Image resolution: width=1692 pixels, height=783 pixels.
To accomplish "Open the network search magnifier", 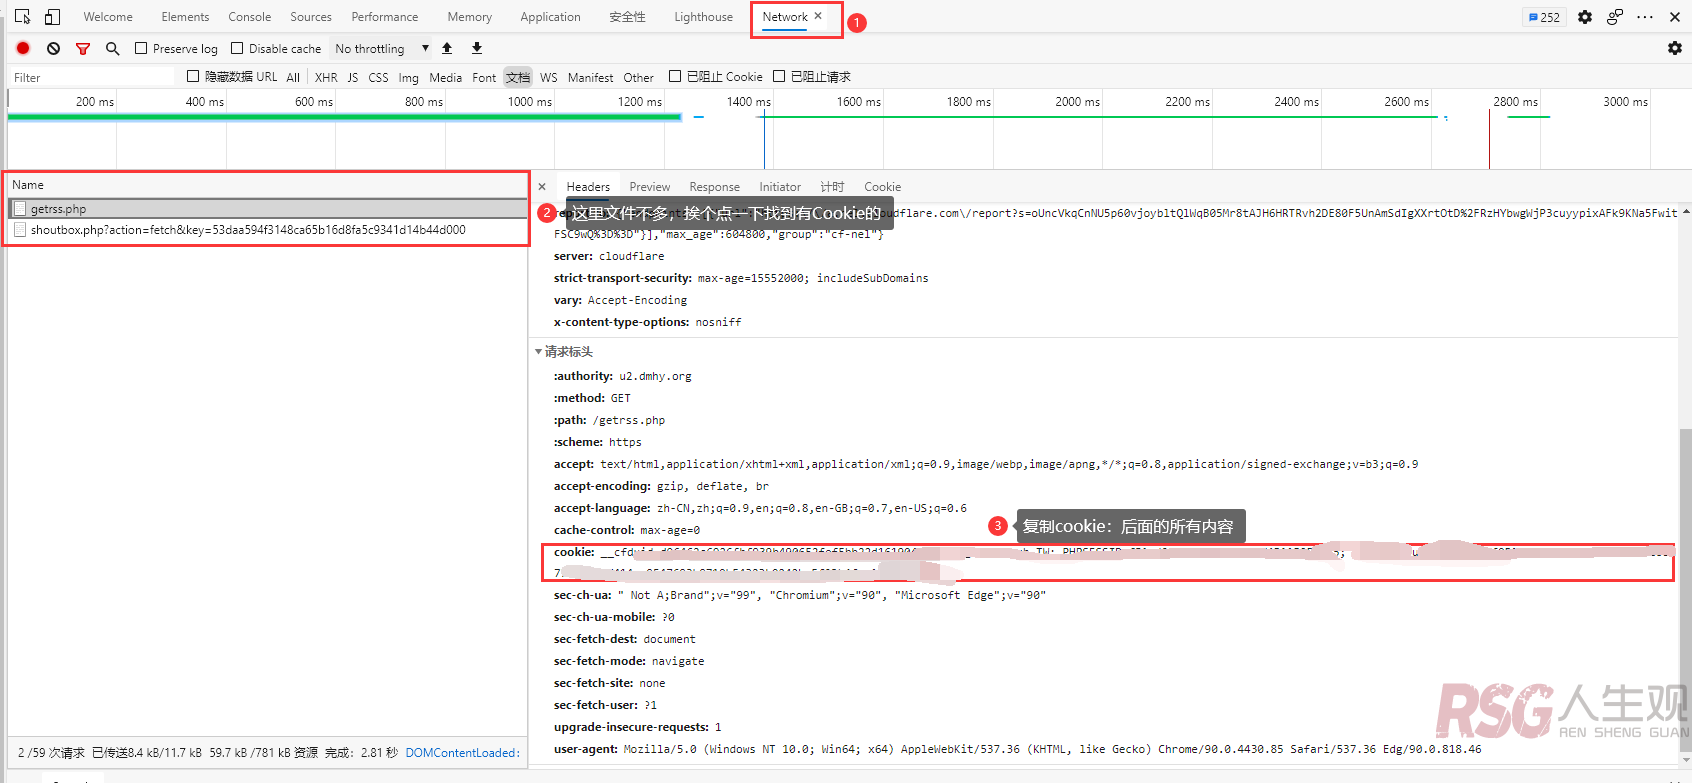I will tap(112, 48).
